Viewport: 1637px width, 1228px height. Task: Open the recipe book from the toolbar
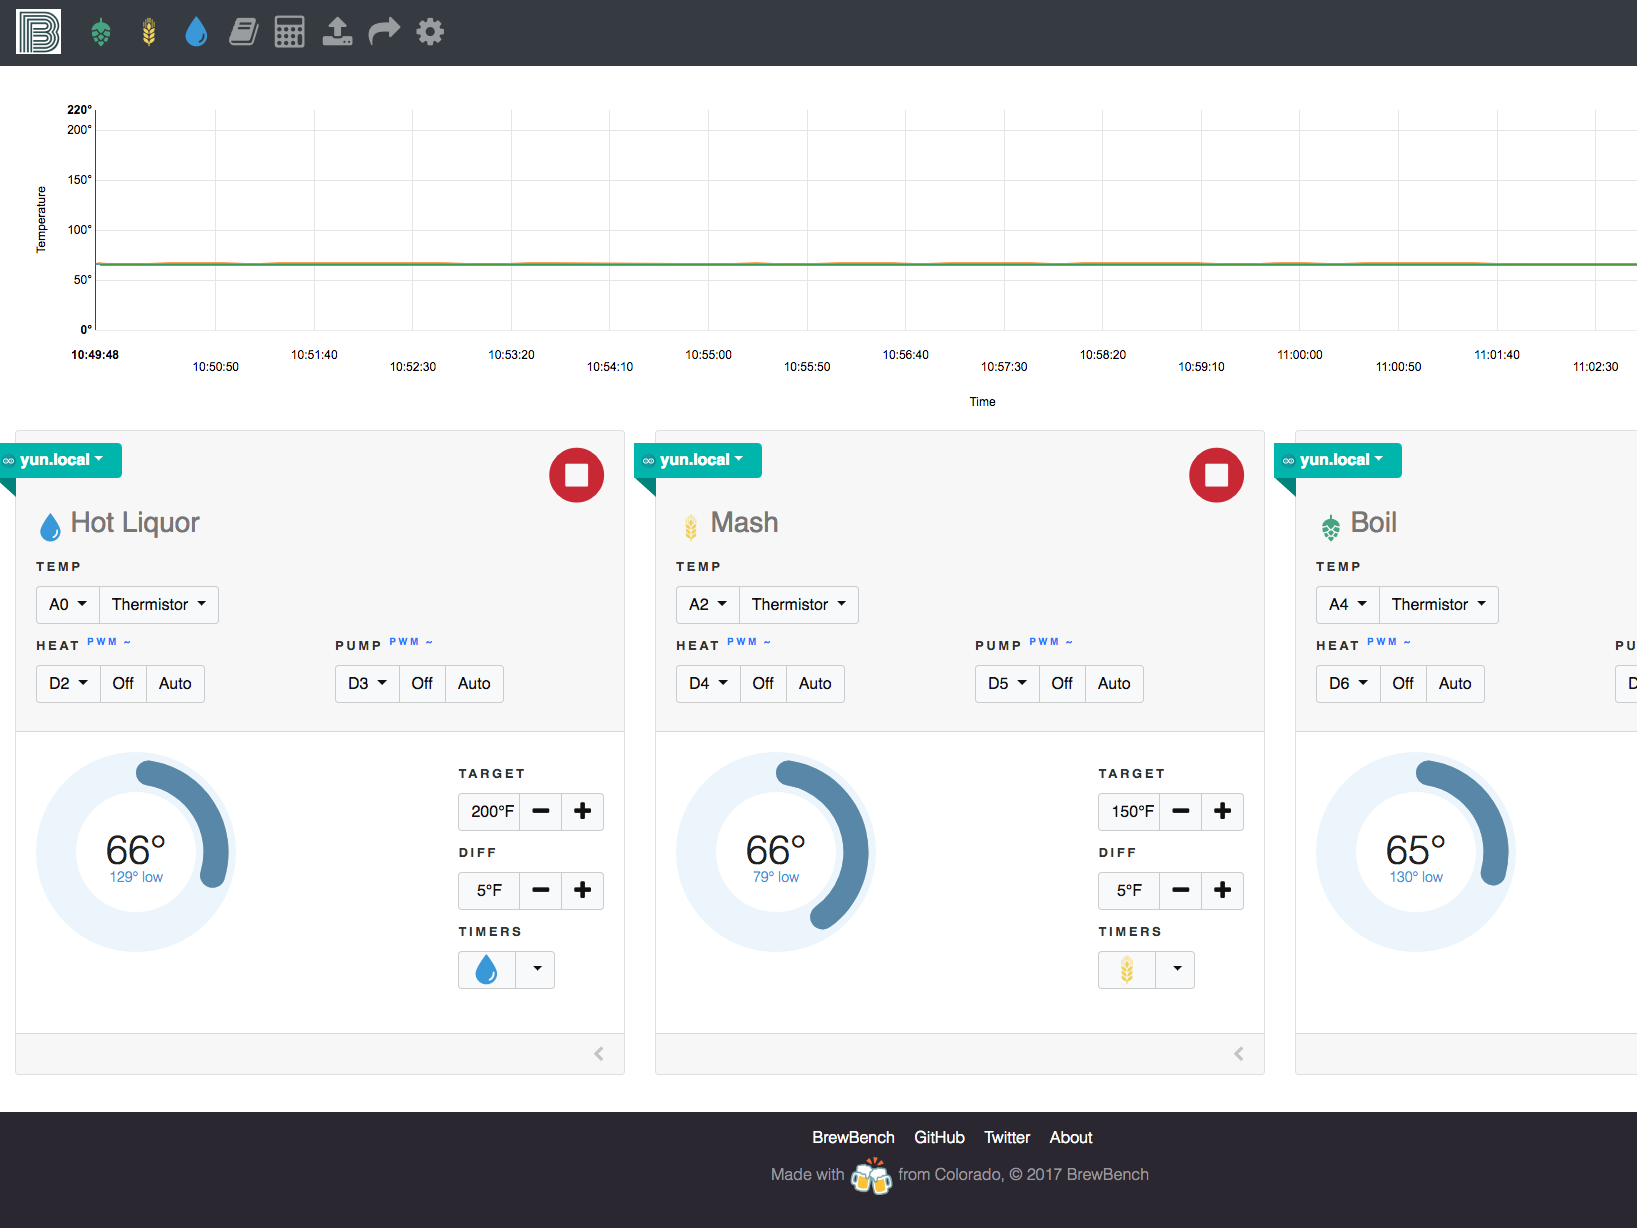[x=243, y=31]
